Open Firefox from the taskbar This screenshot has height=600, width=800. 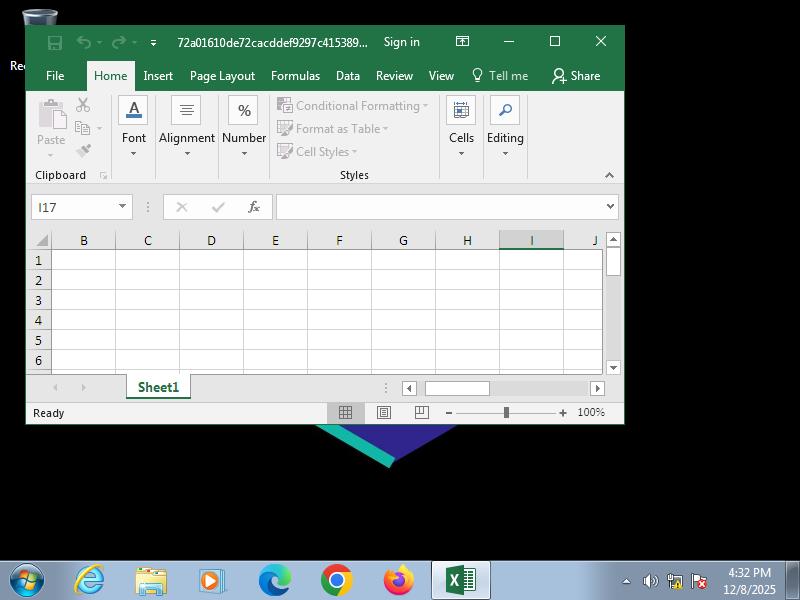(x=398, y=580)
